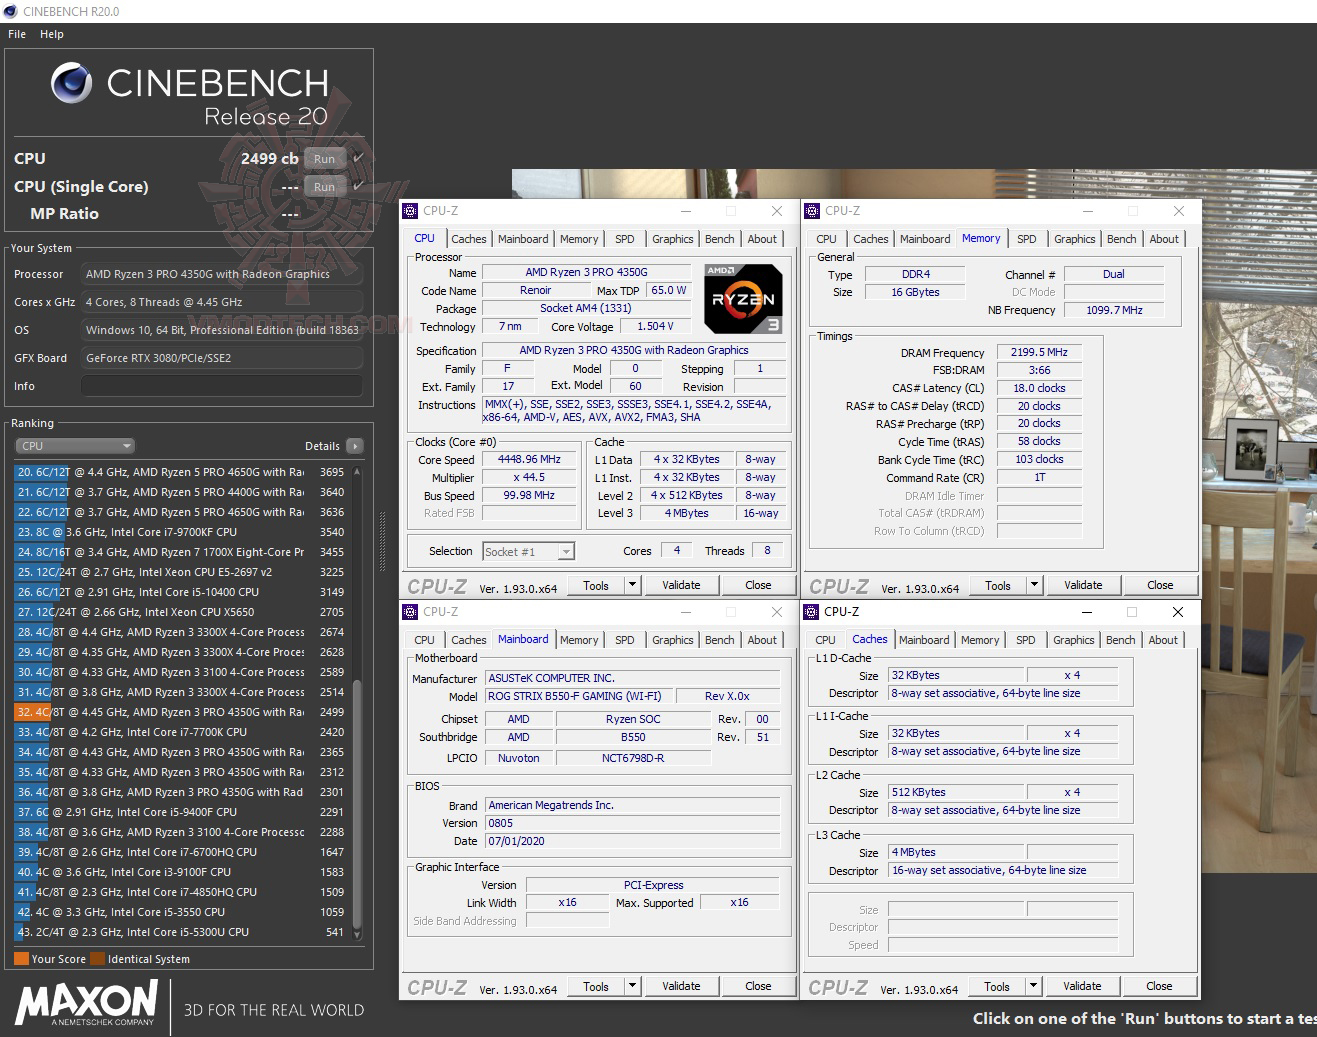Switch to Bench tab in CPU-Z processor window
Screen dimensions: 1317x1037
click(720, 239)
